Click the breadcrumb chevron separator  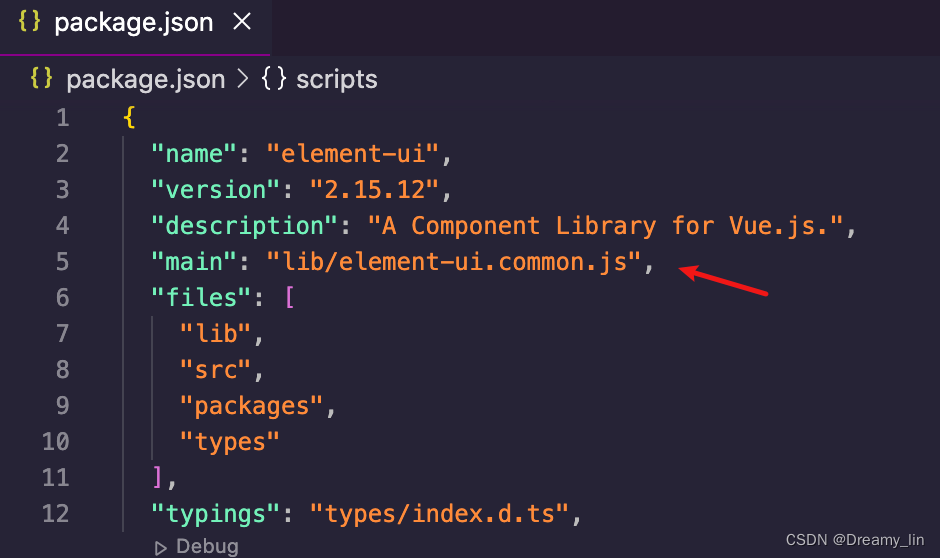click(x=241, y=79)
